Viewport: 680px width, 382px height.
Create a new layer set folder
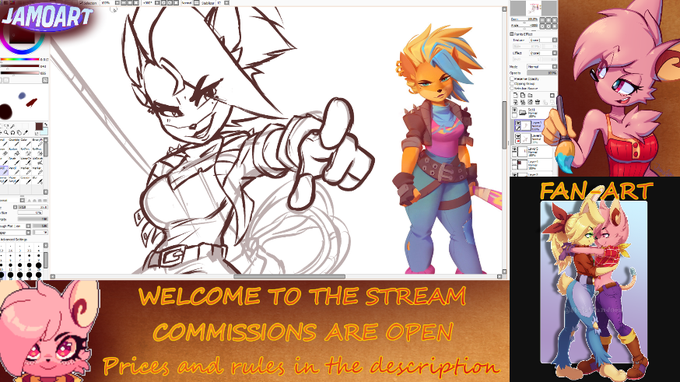[530, 95]
